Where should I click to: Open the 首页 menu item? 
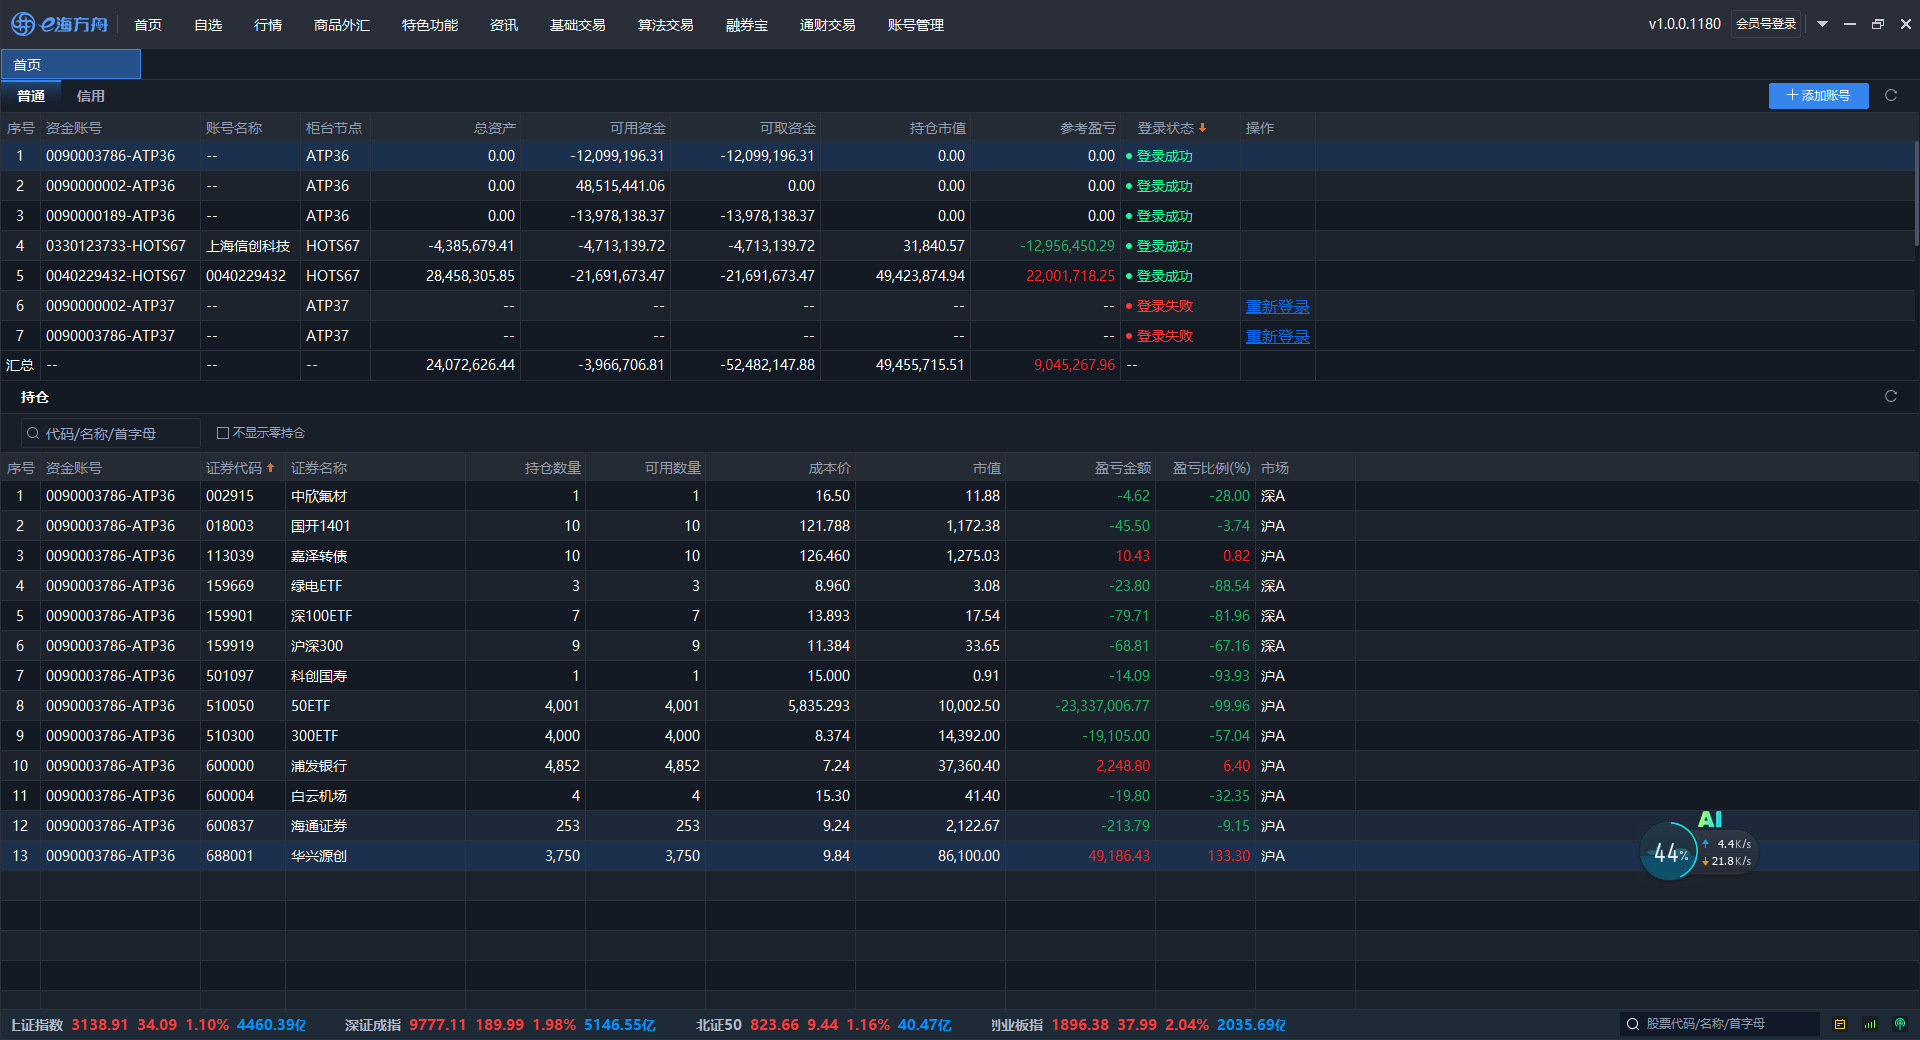(148, 25)
